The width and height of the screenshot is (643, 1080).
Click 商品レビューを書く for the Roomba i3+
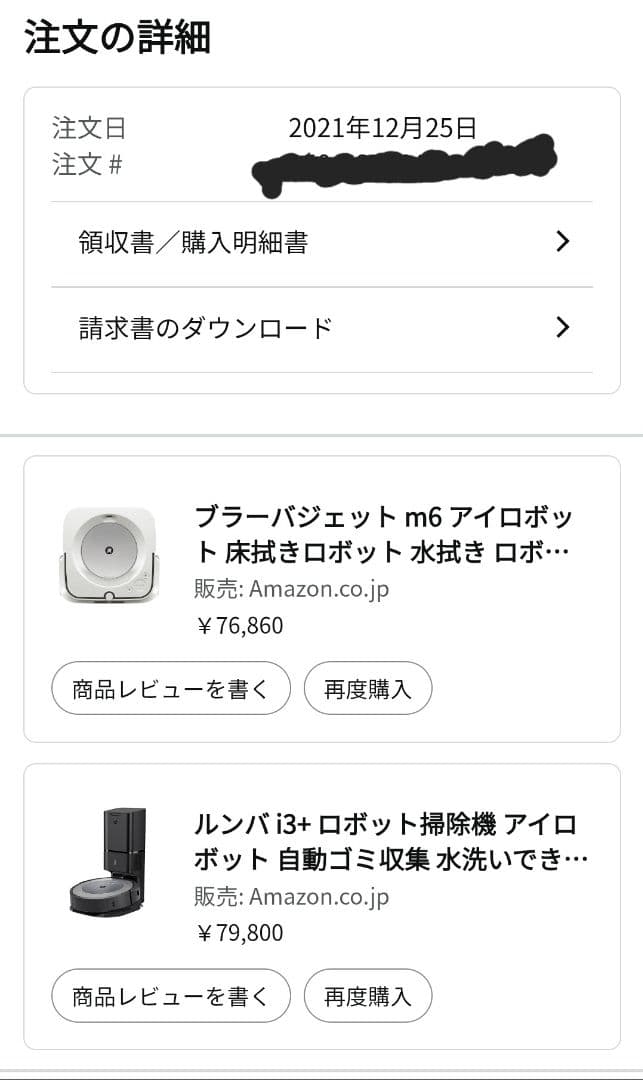coord(171,995)
